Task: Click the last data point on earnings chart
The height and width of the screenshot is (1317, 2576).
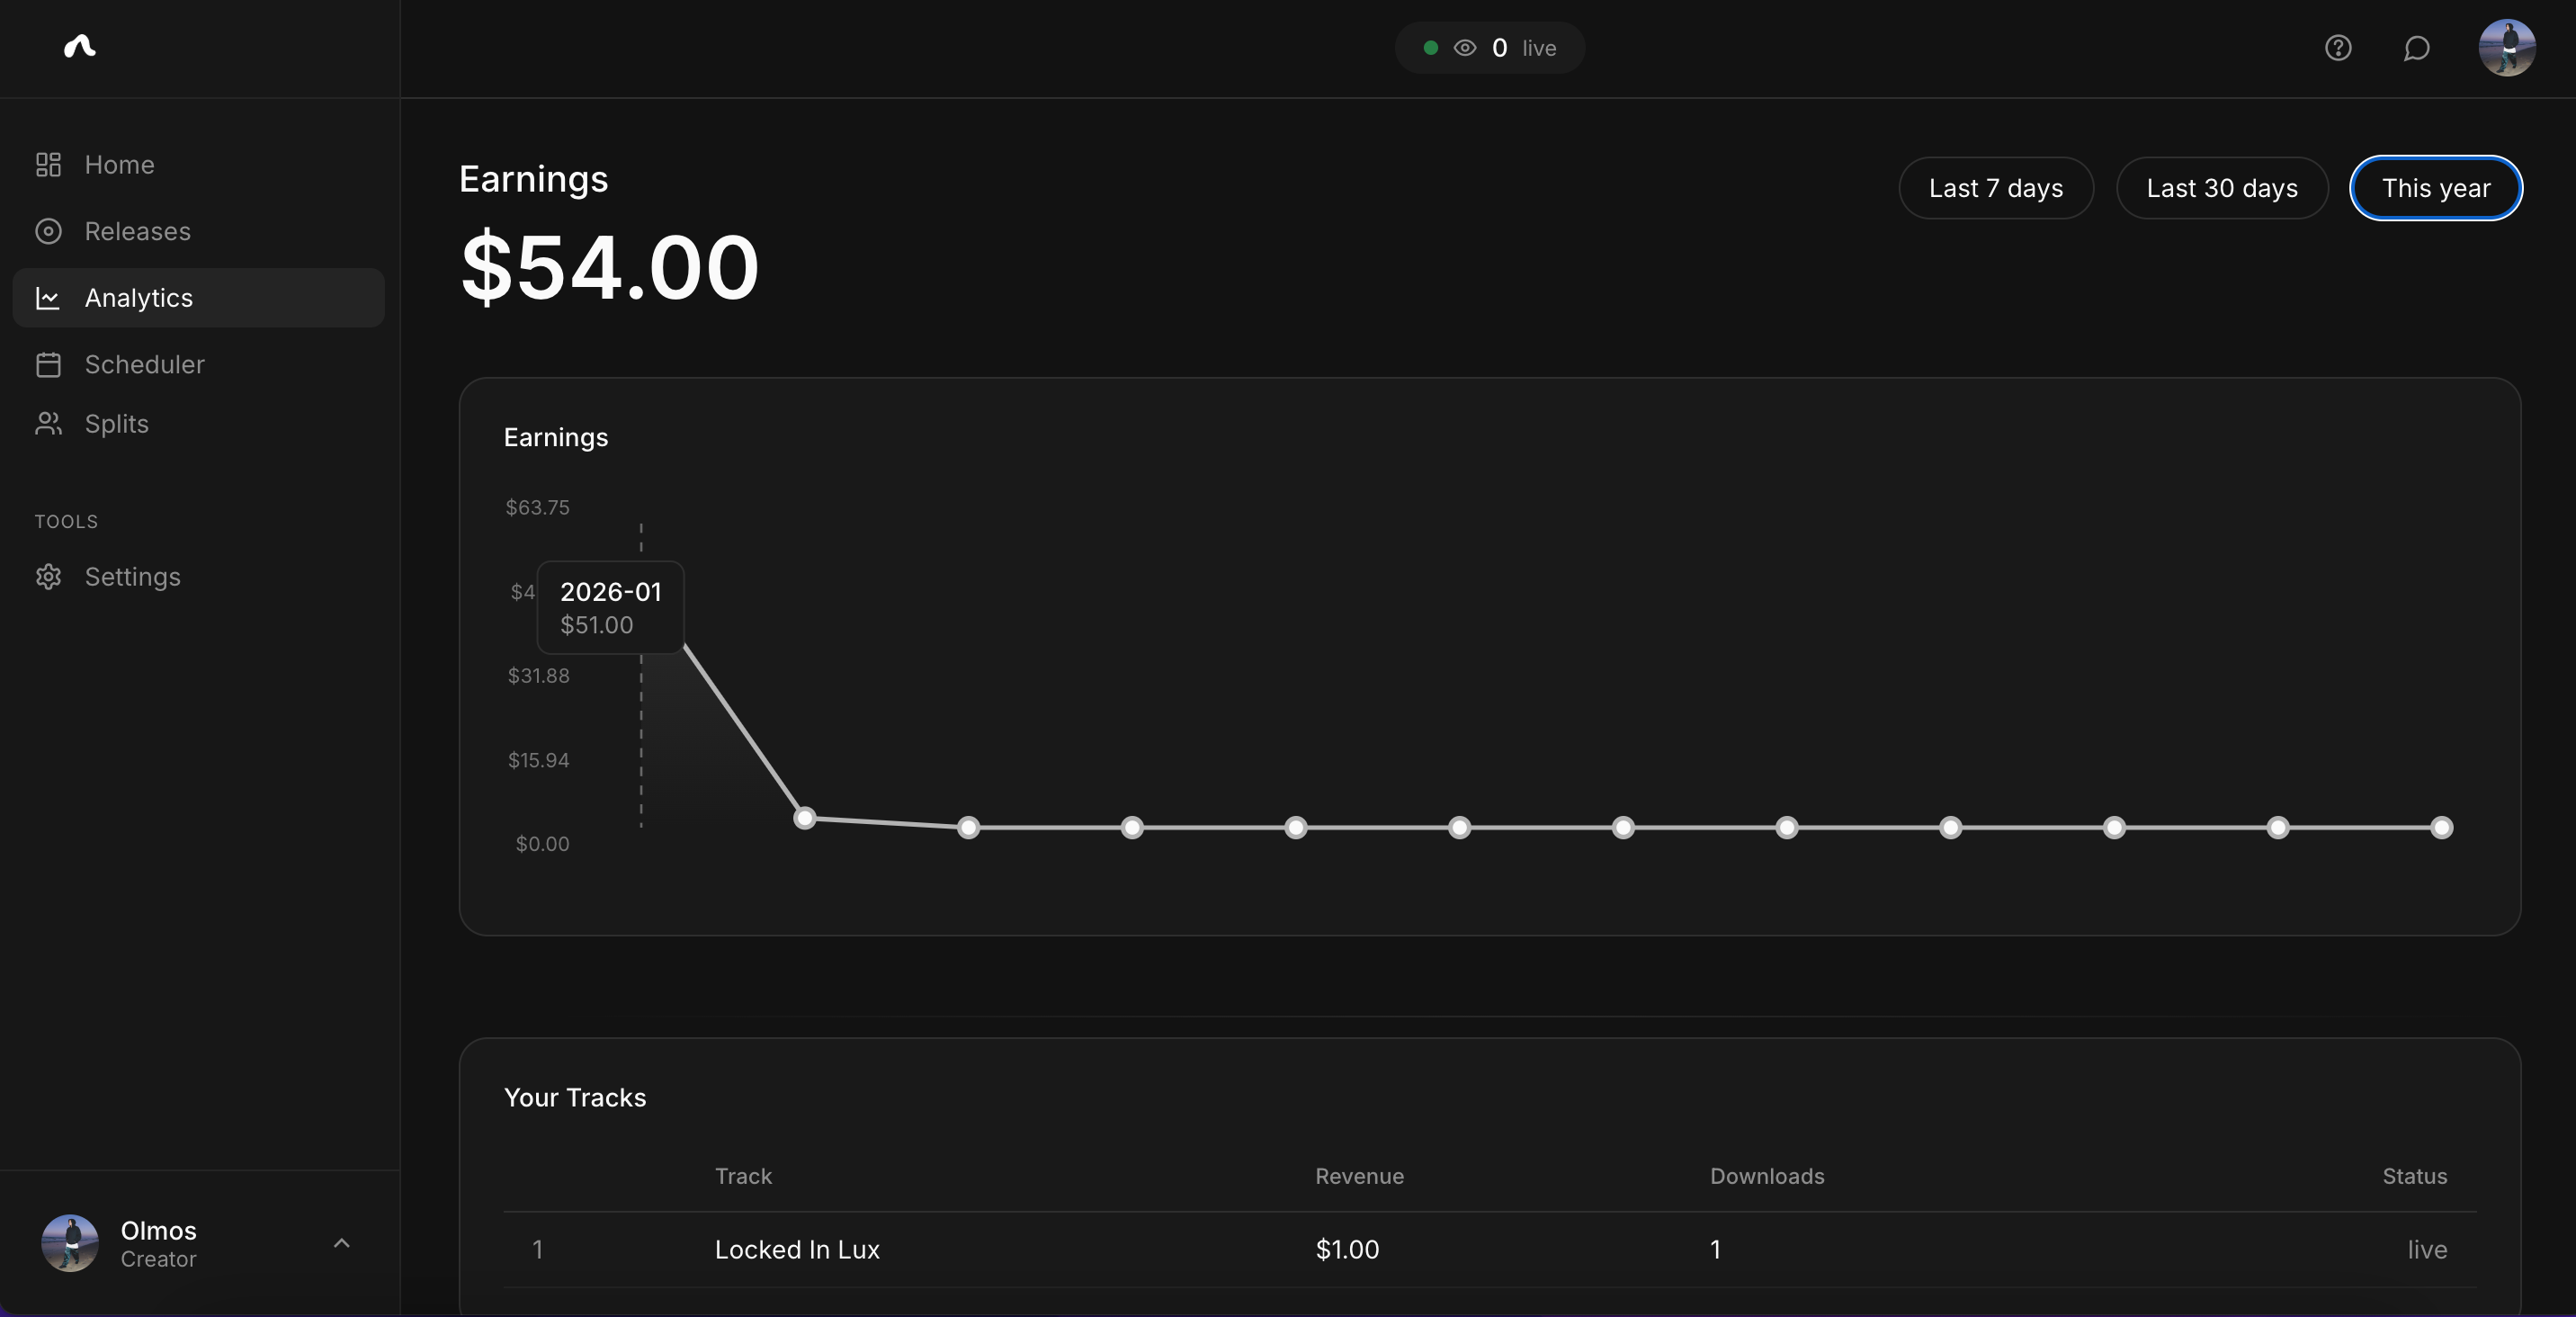Action: click(x=2441, y=827)
